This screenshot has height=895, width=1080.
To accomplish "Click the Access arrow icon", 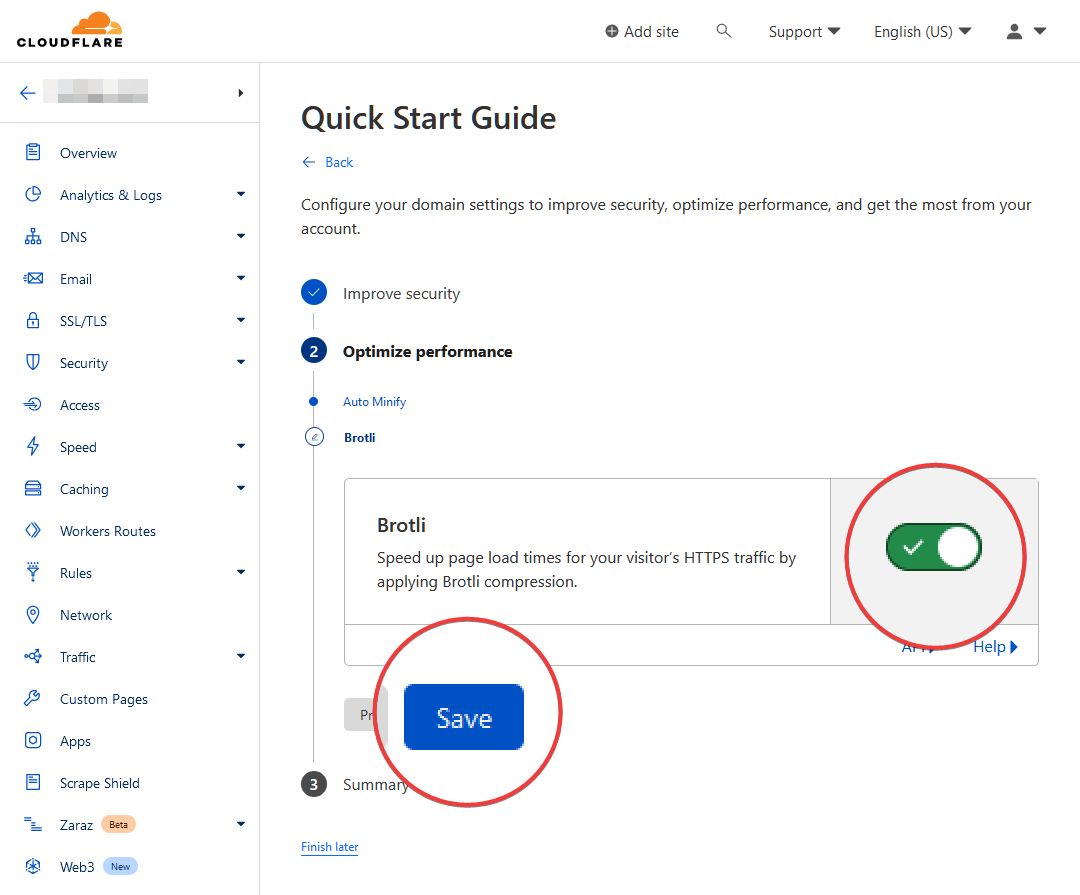I will [33, 404].
